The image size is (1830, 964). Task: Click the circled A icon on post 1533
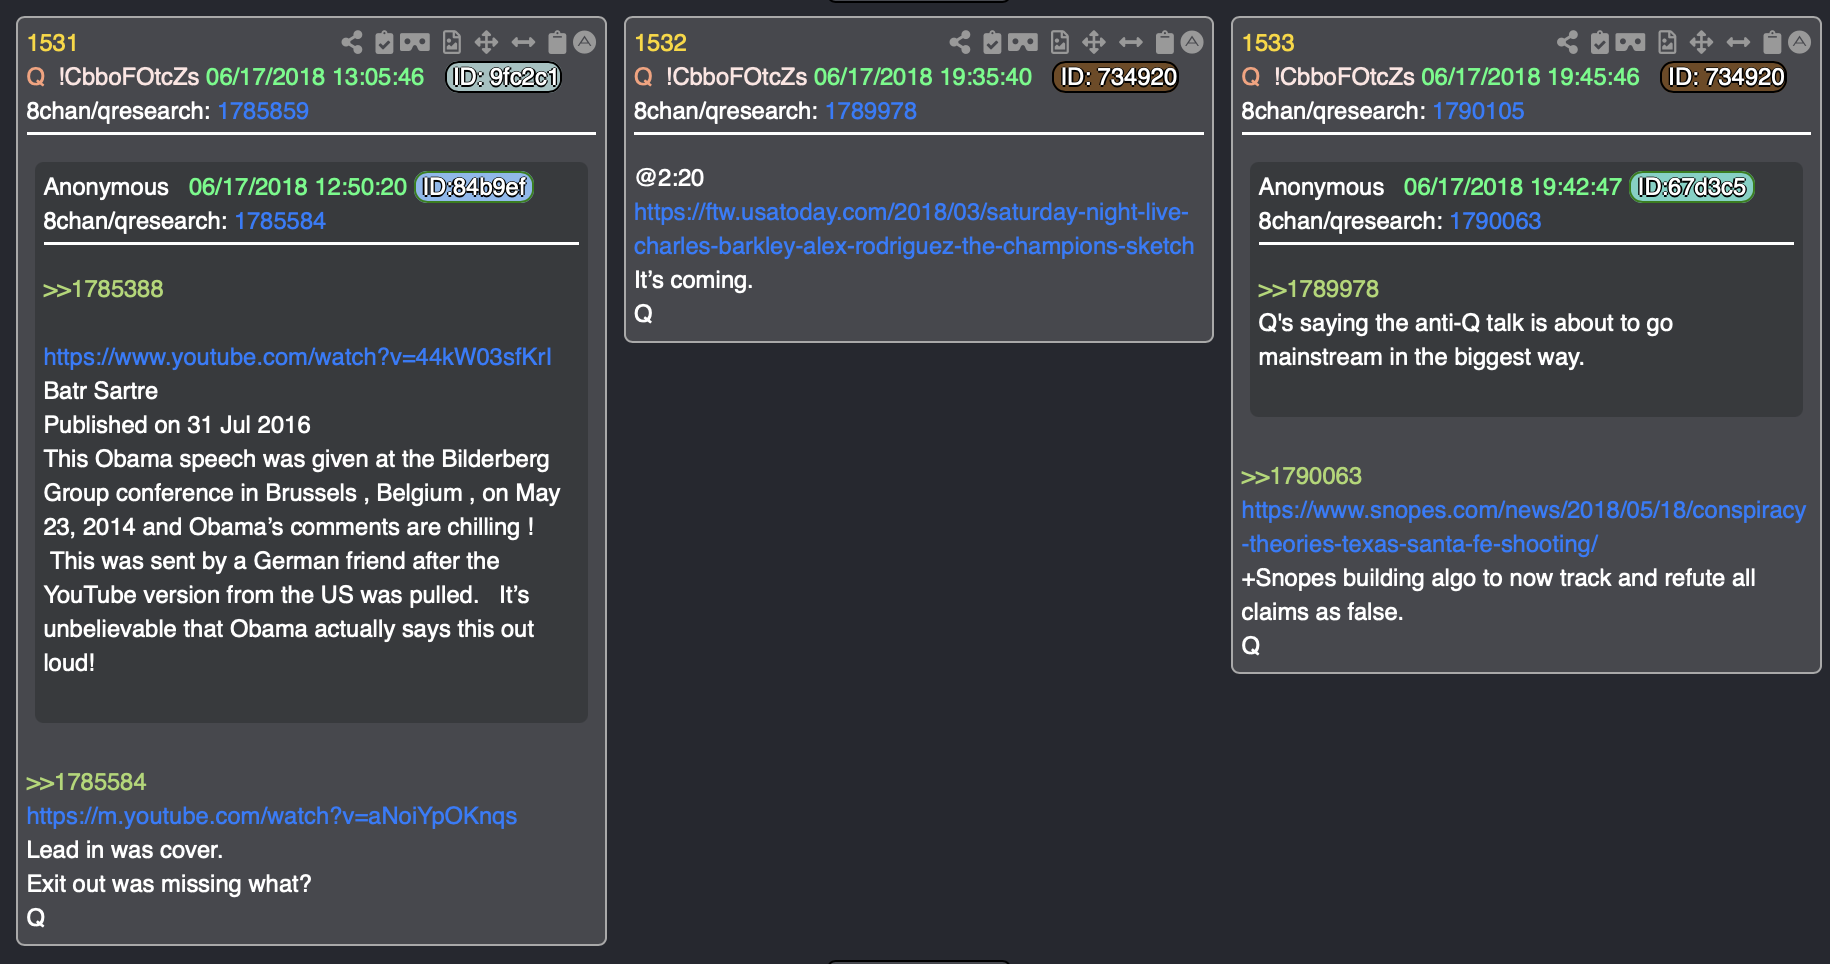[1800, 42]
